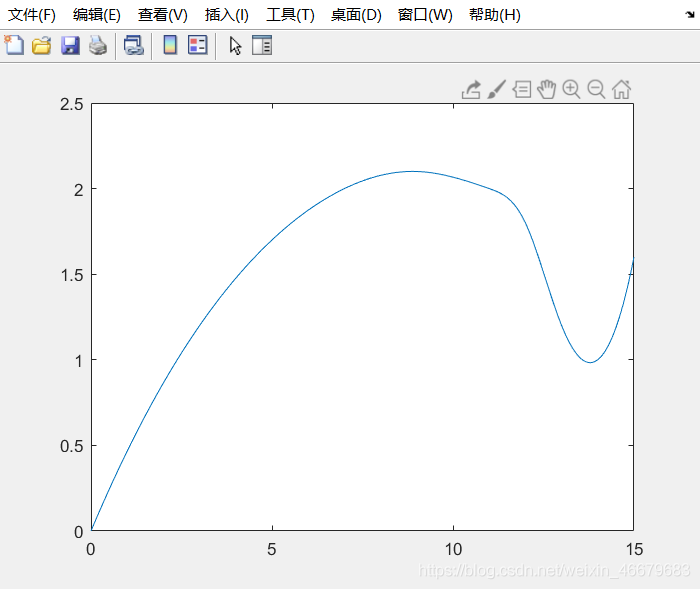Click the x-axis tick label 15
The image size is (700, 589).
(x=634, y=549)
